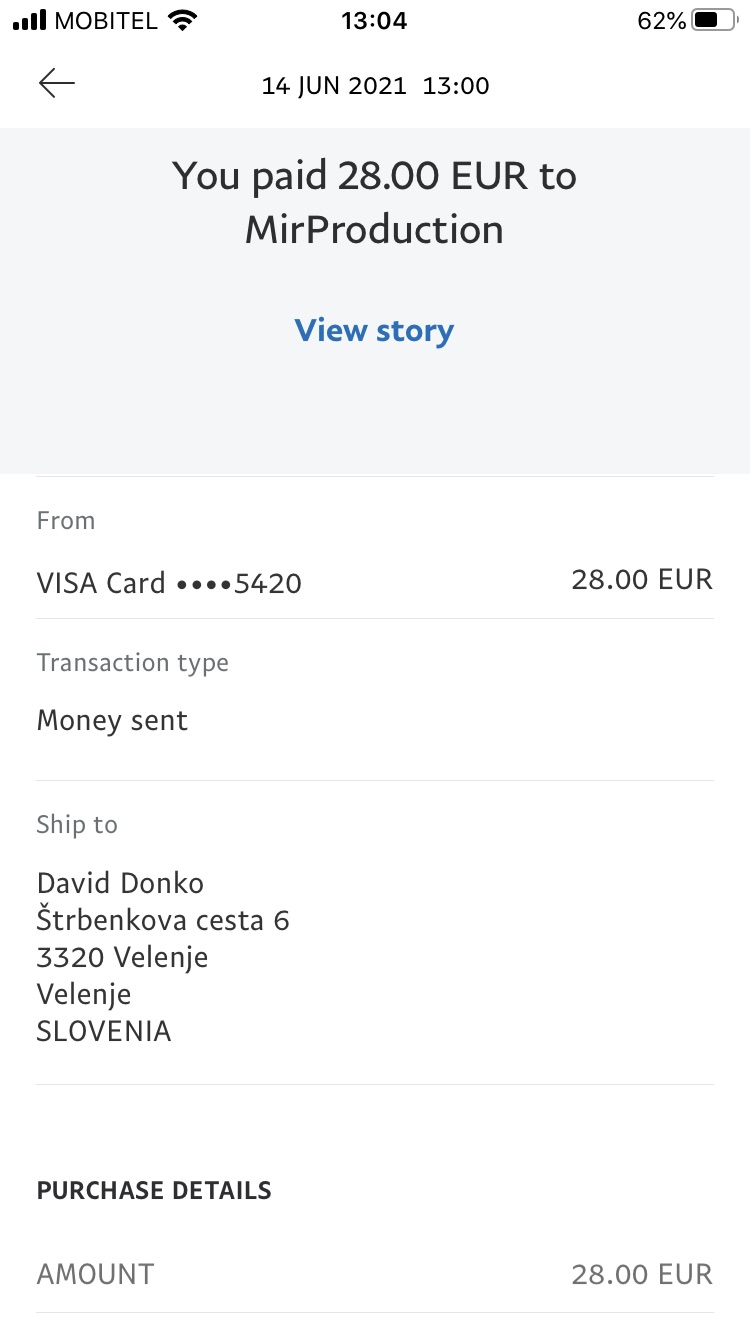This screenshot has width=750, height=1334.
Task: Tap the 28.00 EUR amount beside VISA Card
Action: click(641, 579)
